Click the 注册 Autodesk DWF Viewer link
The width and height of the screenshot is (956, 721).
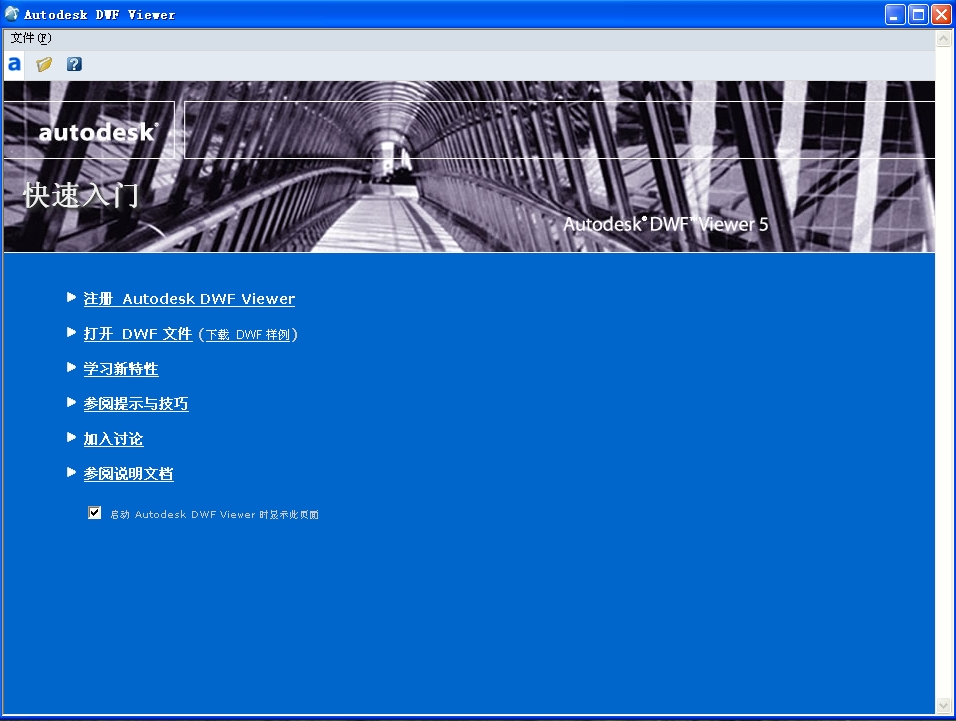189,299
